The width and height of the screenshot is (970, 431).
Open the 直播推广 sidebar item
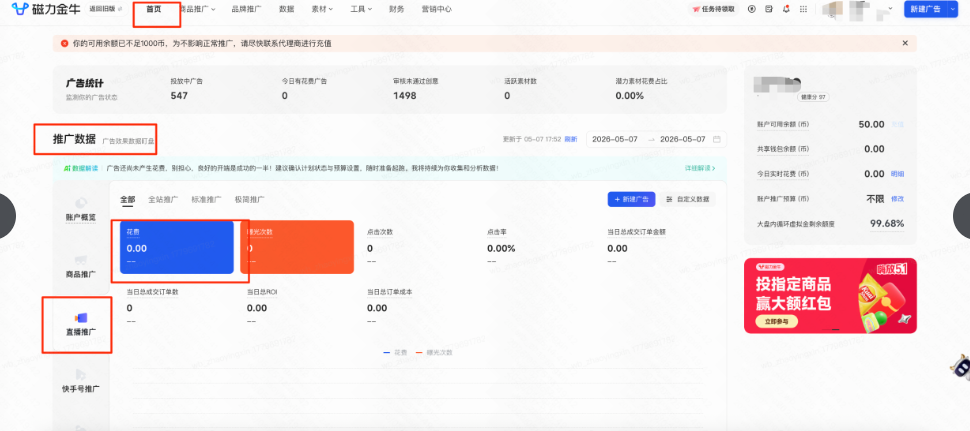[80, 324]
